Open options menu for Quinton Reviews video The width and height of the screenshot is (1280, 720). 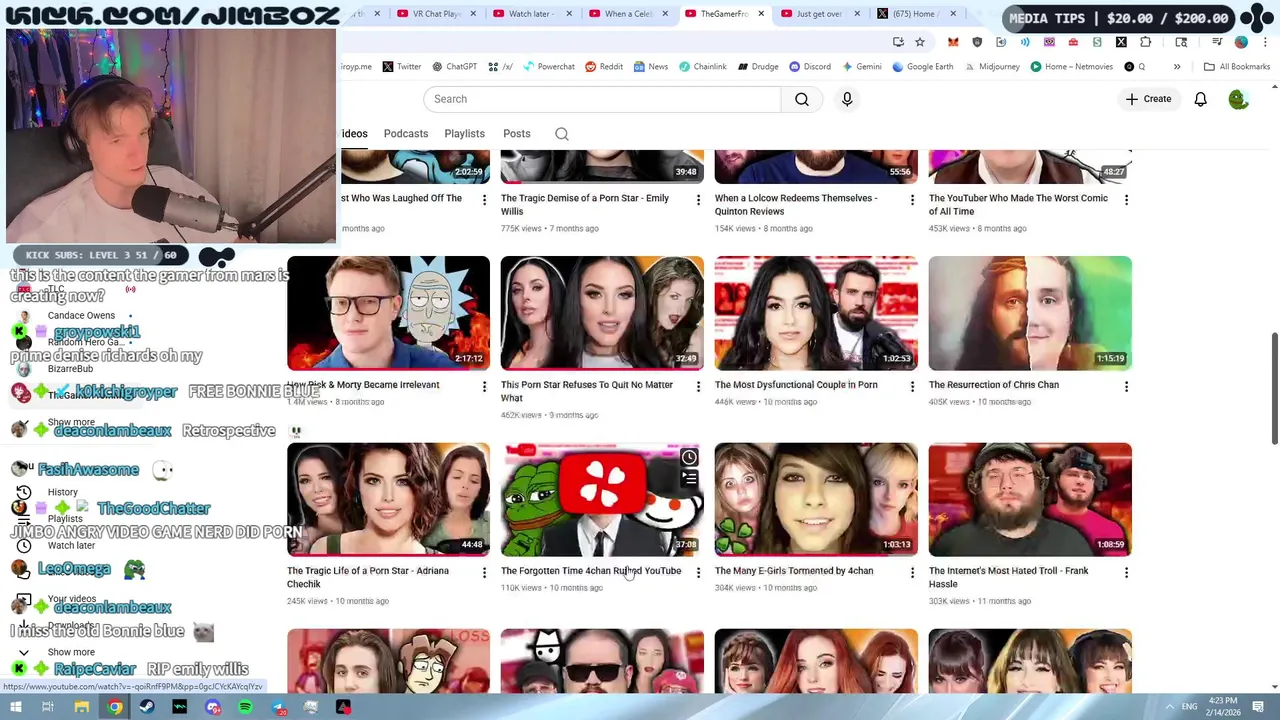[x=912, y=200]
